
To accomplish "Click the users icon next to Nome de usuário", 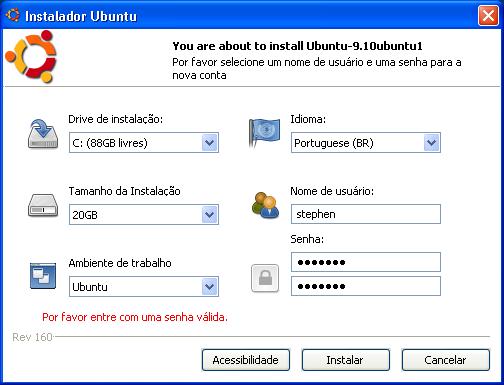I will (x=265, y=205).
